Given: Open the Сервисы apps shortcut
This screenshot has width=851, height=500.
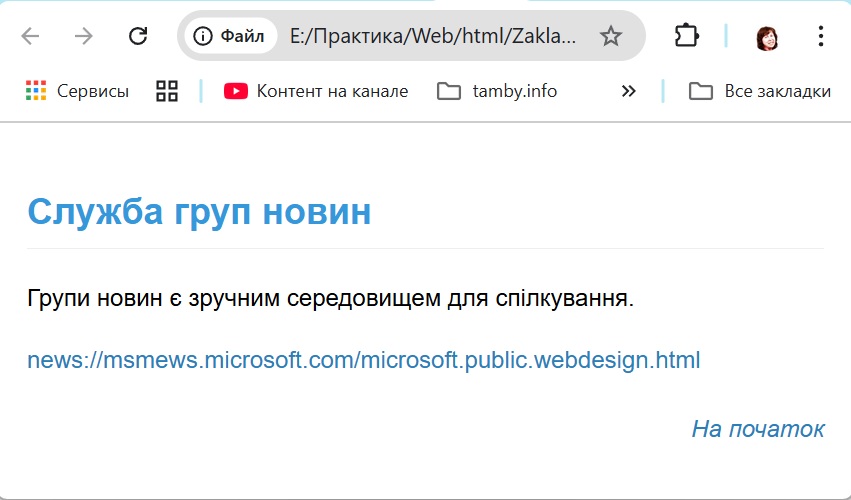Looking at the screenshot, I should pyautogui.click(x=78, y=91).
